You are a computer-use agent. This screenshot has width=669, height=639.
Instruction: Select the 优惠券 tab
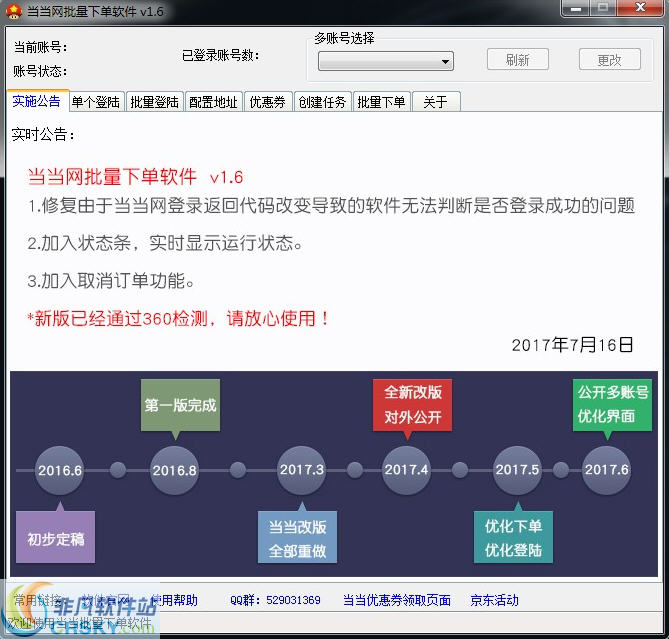coord(268,102)
